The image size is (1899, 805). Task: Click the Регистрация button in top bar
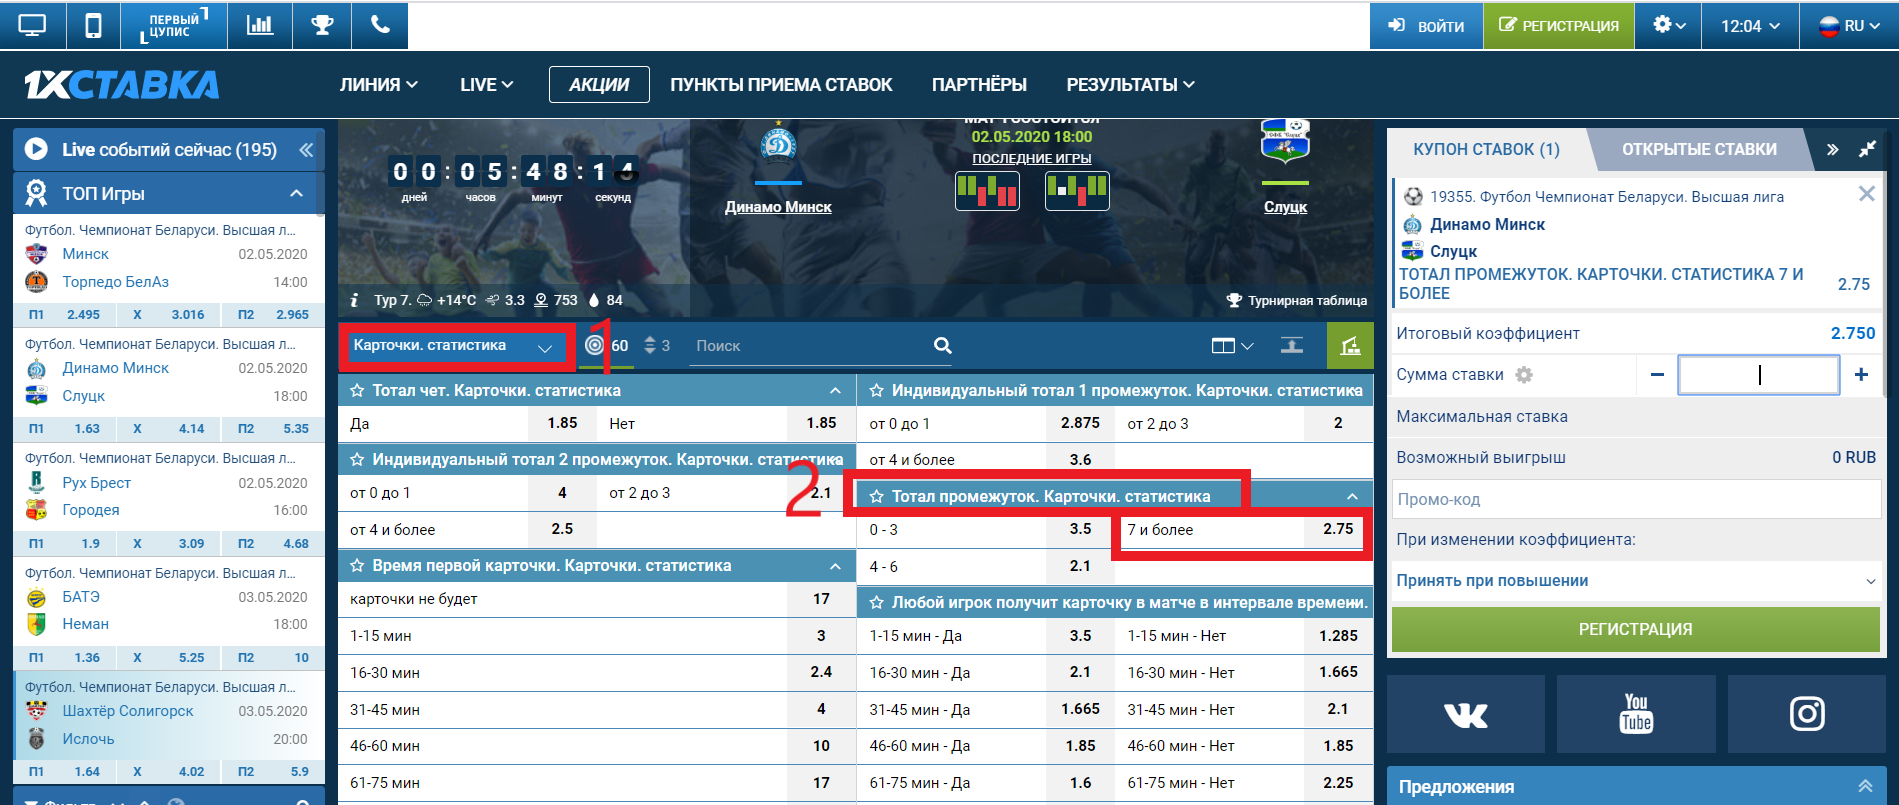[x=1559, y=25]
